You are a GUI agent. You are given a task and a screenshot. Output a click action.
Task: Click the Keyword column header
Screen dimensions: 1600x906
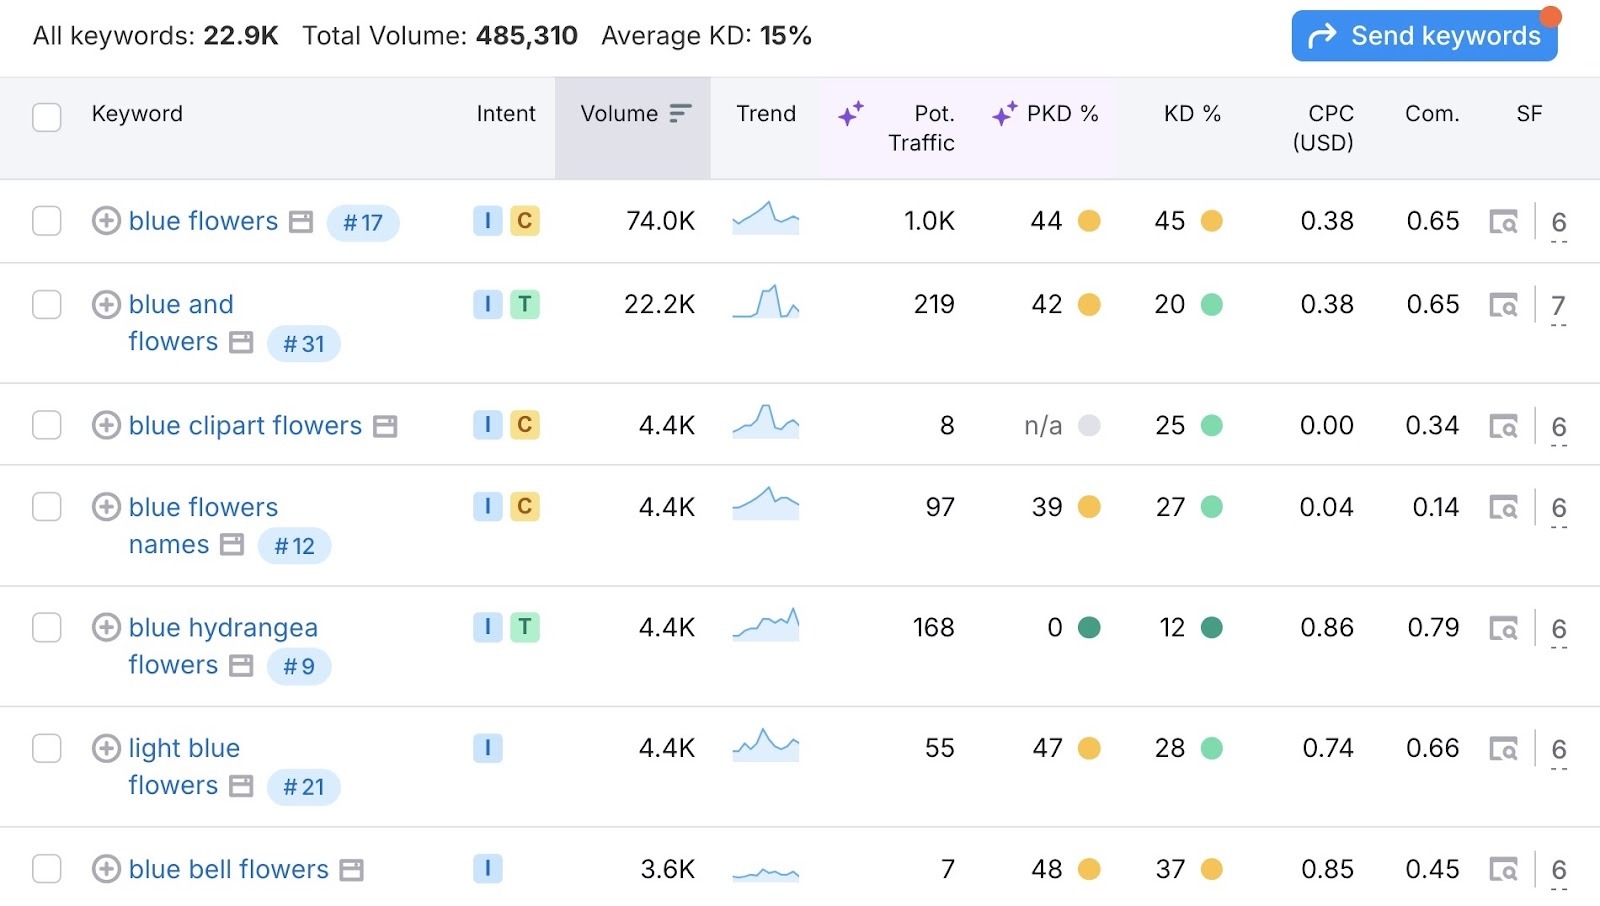(x=137, y=113)
